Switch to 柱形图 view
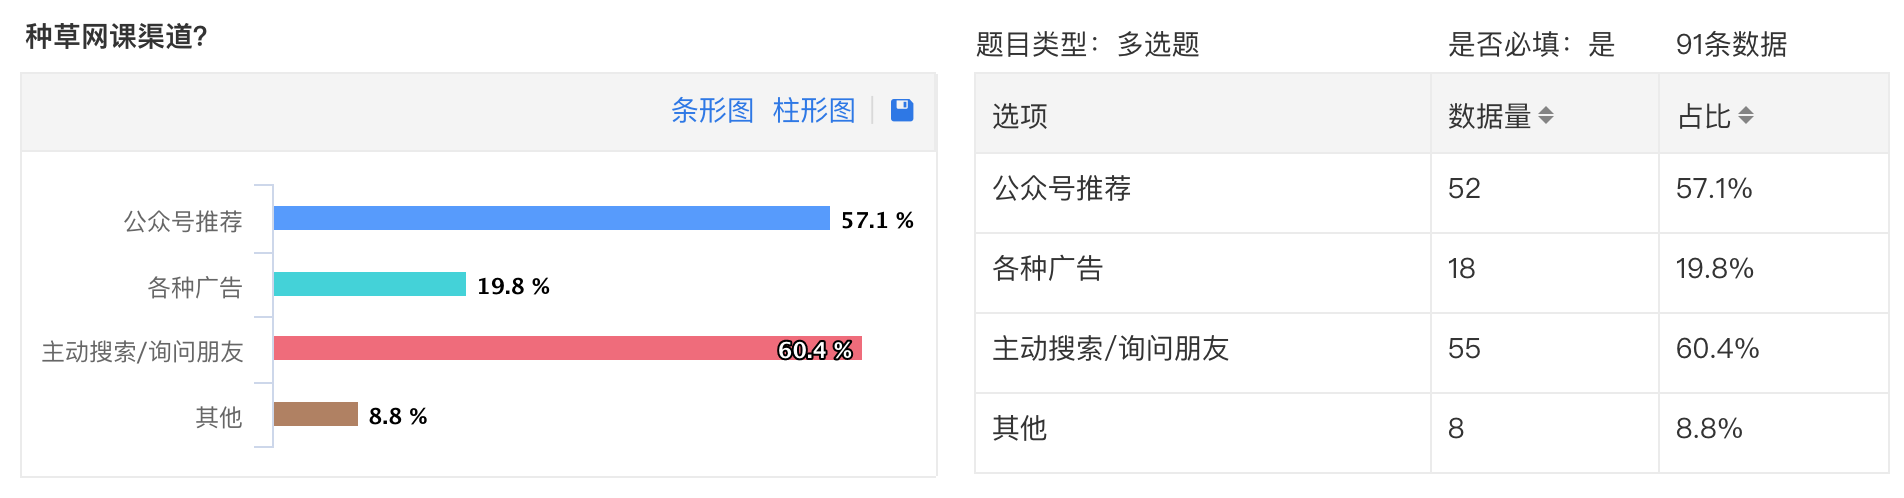The image size is (1904, 498). [x=814, y=110]
